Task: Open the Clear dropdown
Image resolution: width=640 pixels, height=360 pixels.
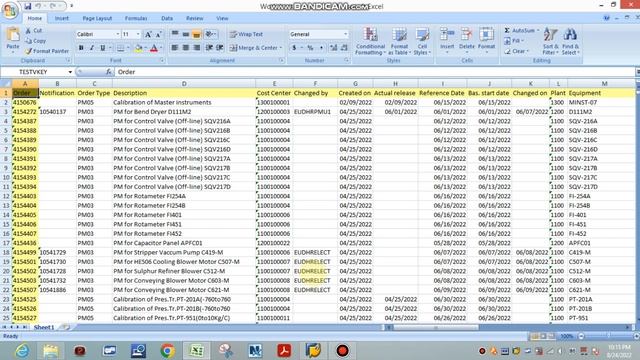Action: 516,51
